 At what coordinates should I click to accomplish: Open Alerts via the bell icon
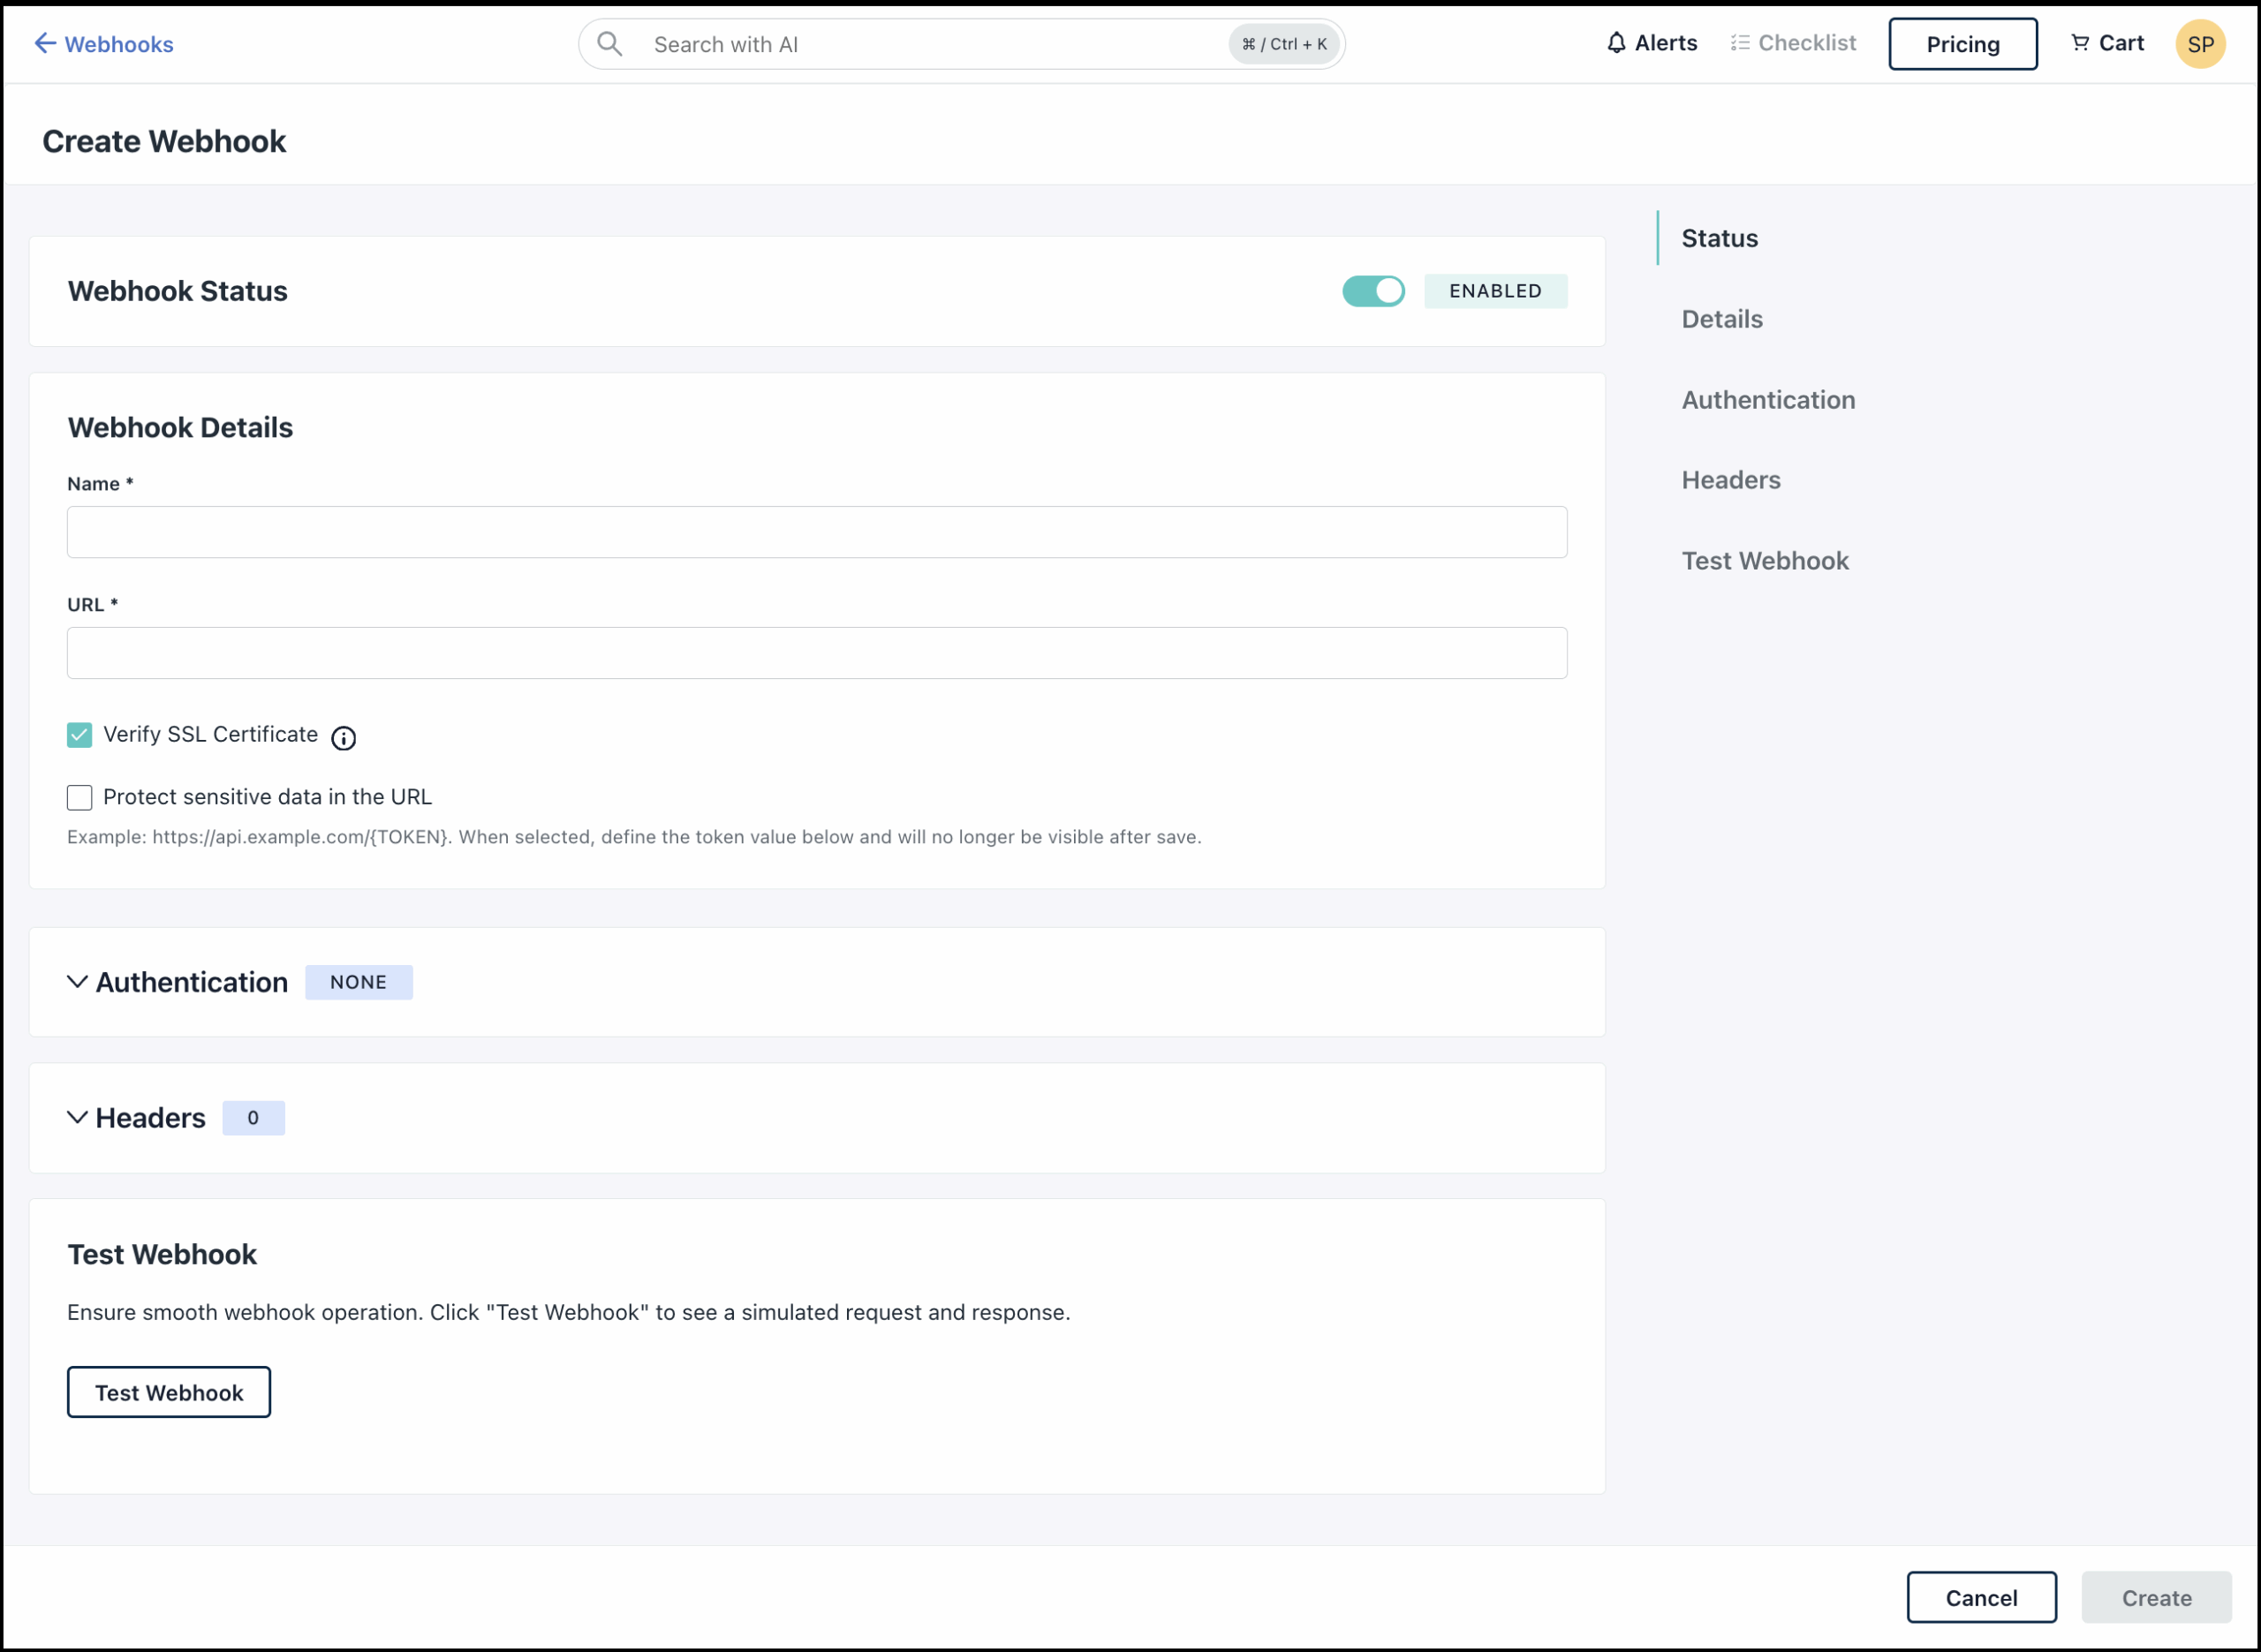pos(1650,43)
